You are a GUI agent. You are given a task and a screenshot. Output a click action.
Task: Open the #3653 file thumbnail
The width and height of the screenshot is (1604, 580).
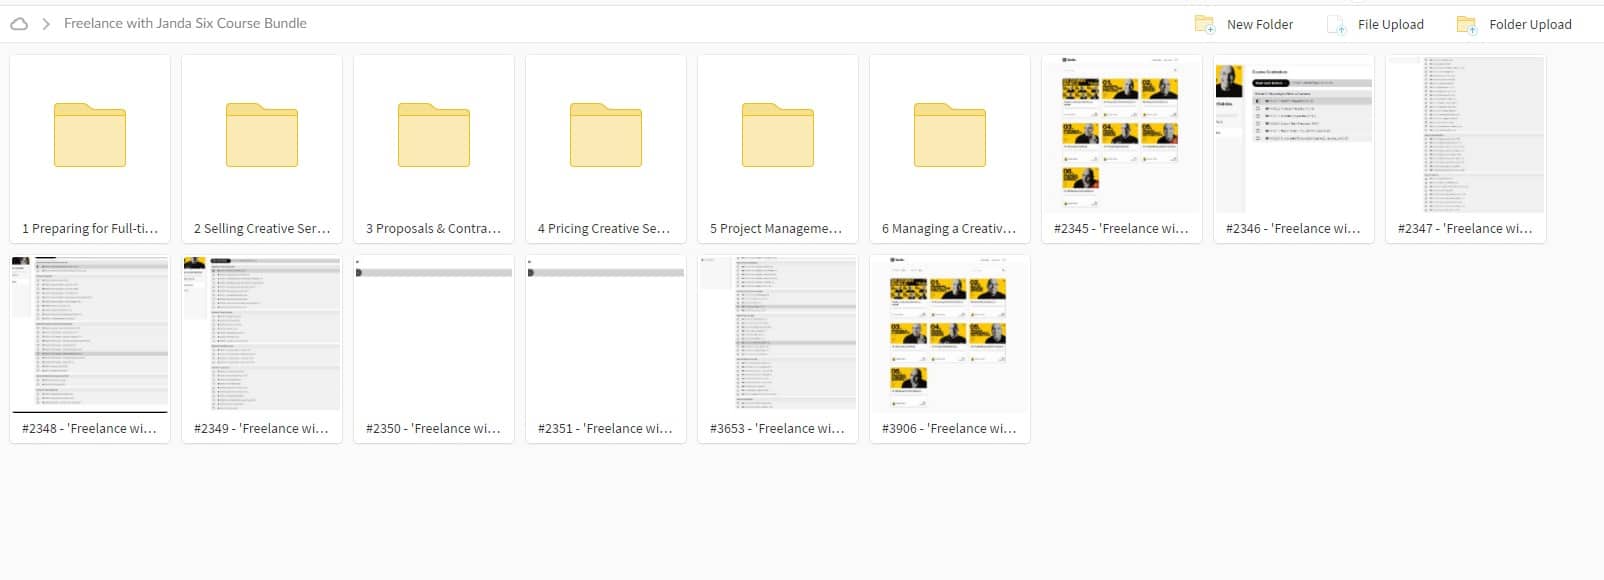click(778, 333)
